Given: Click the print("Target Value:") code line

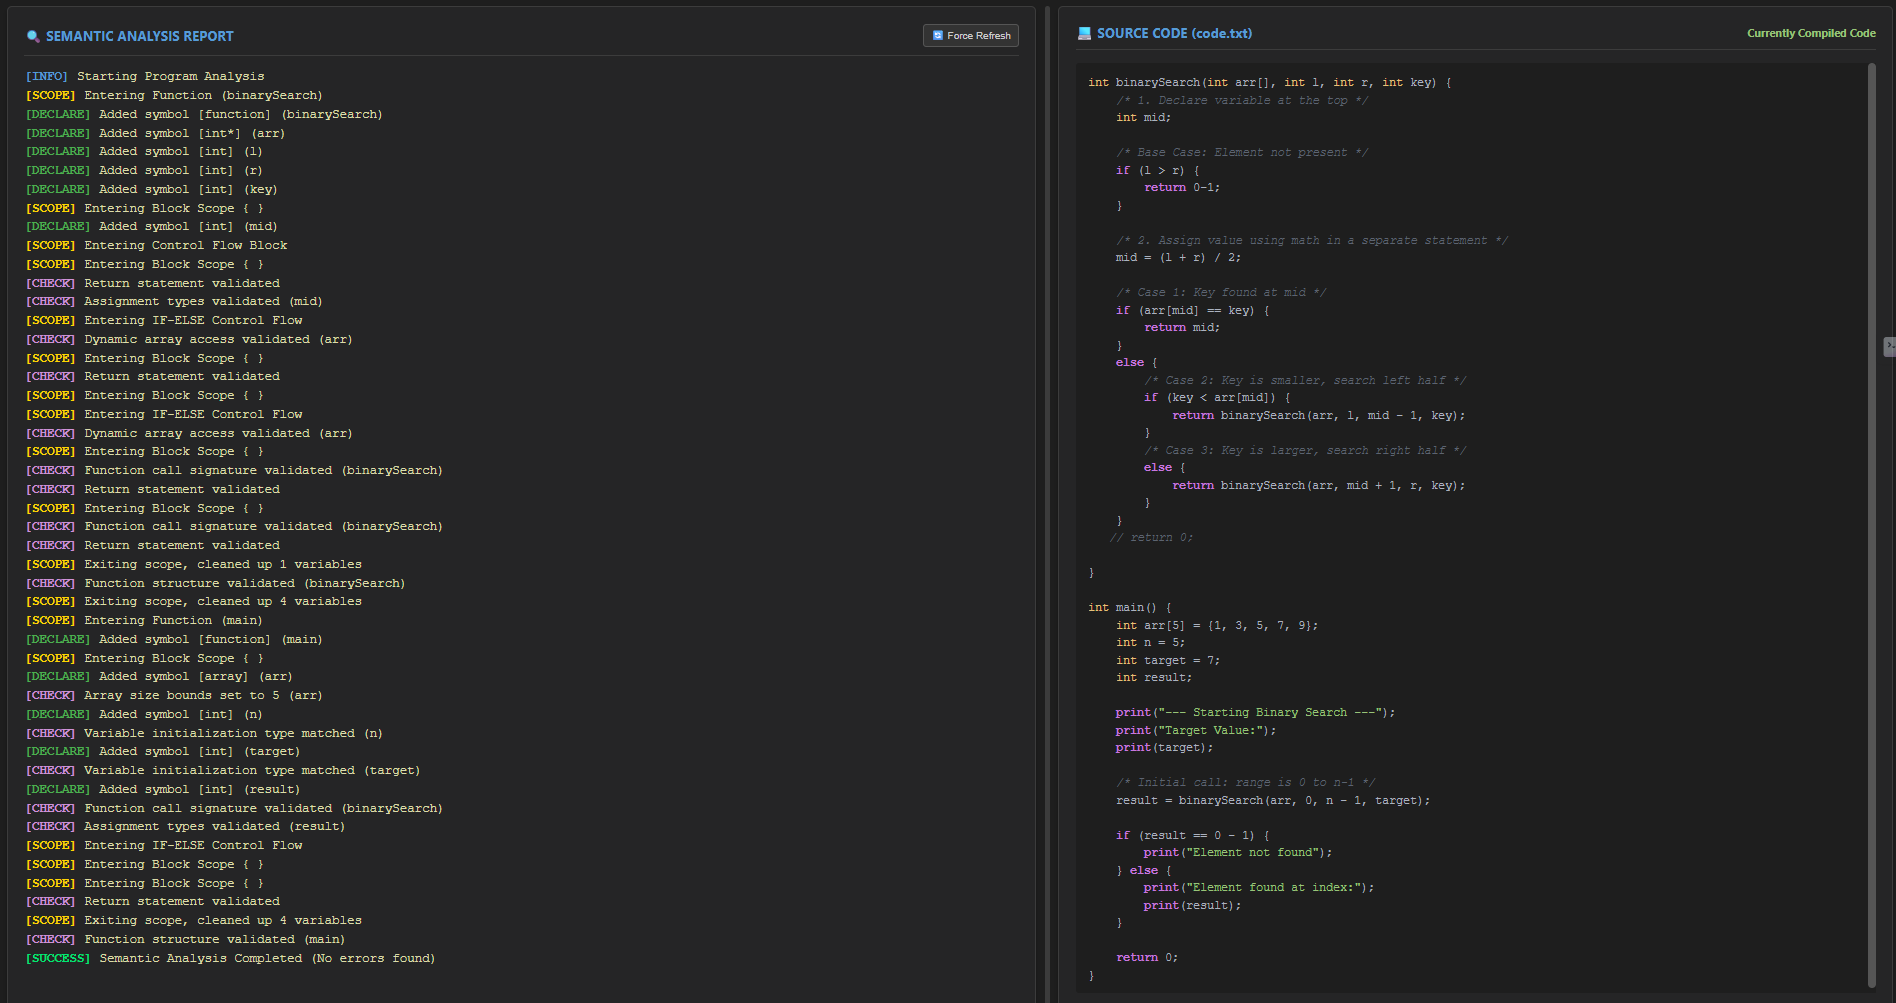Looking at the screenshot, I should tap(1196, 730).
